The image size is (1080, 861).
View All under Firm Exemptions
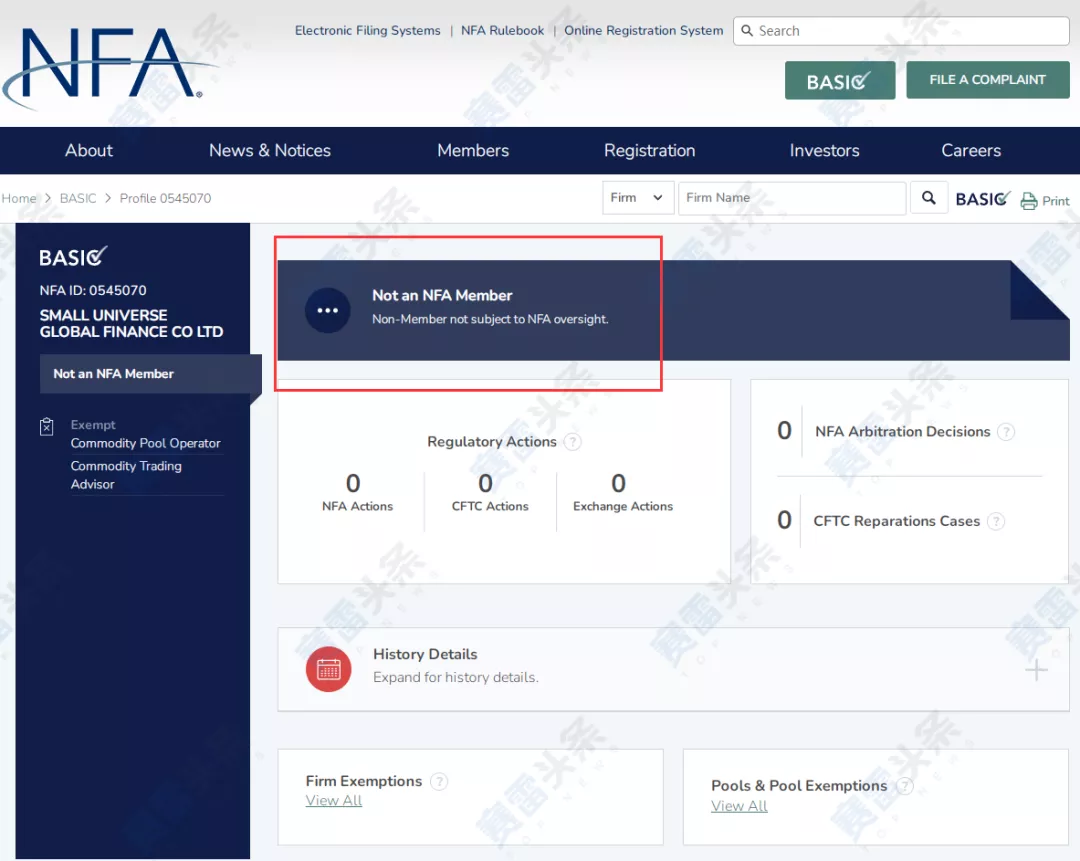tap(334, 800)
